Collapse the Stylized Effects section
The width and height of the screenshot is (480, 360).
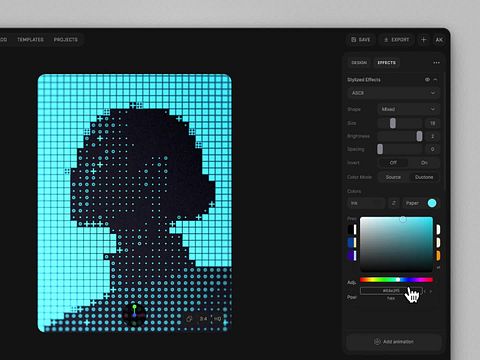point(435,80)
